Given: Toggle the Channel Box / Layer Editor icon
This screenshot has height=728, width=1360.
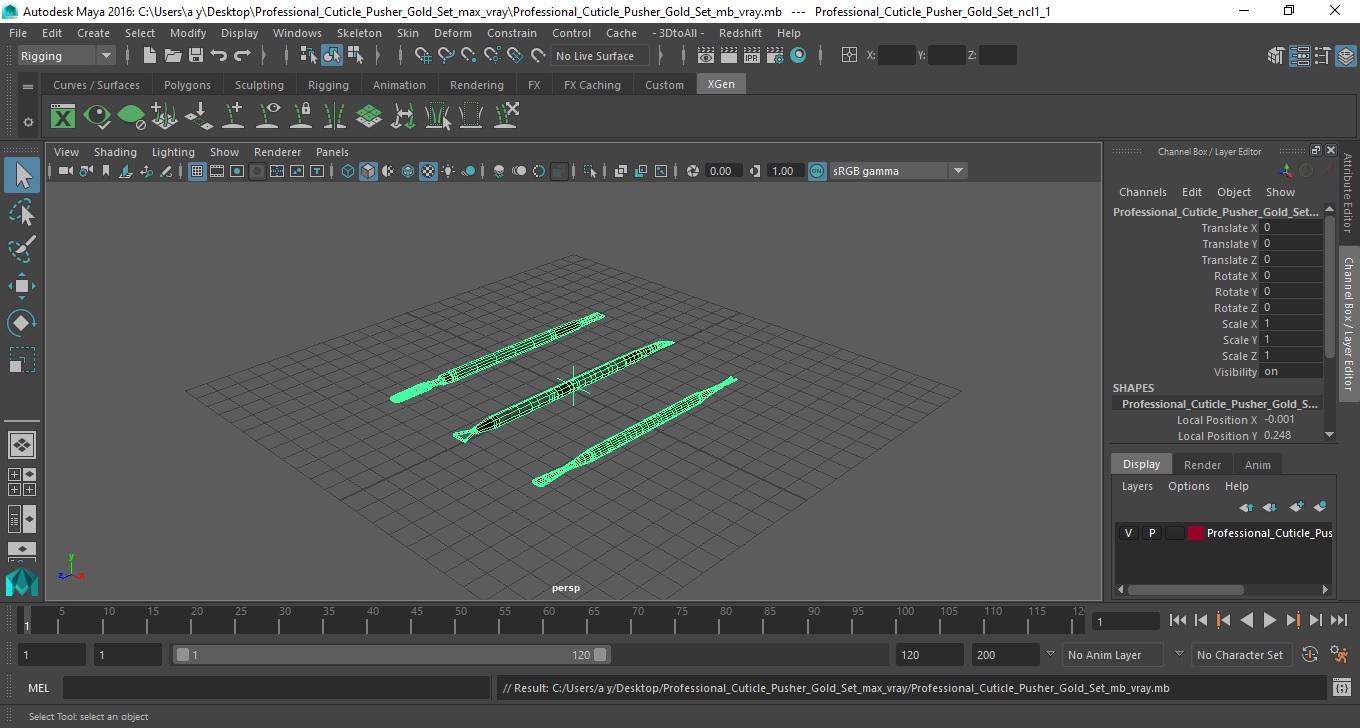Looking at the screenshot, I should pos(1346,56).
